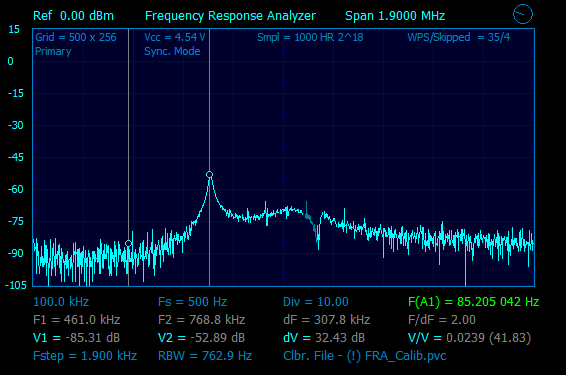The height and width of the screenshot is (375, 566).
Task: Click the V1 = -85.31 dB readout
Action: click(76, 338)
